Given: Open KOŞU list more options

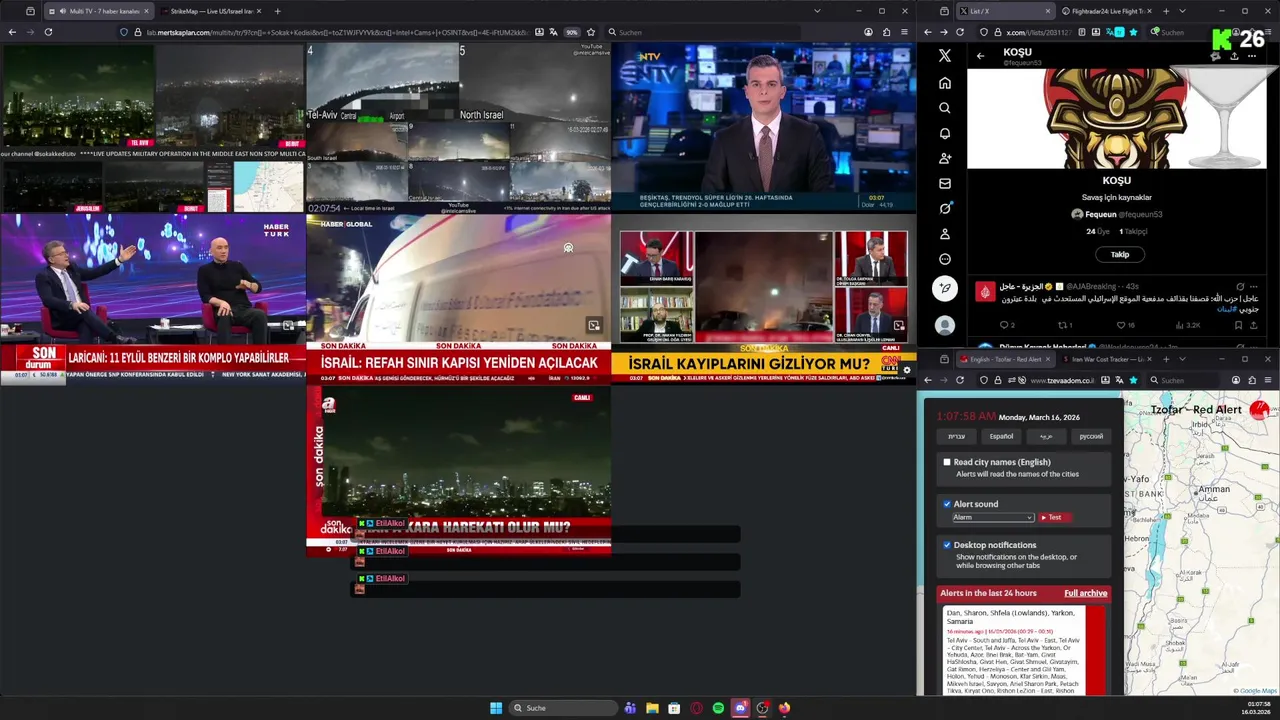Looking at the screenshot, I should click(x=1252, y=56).
